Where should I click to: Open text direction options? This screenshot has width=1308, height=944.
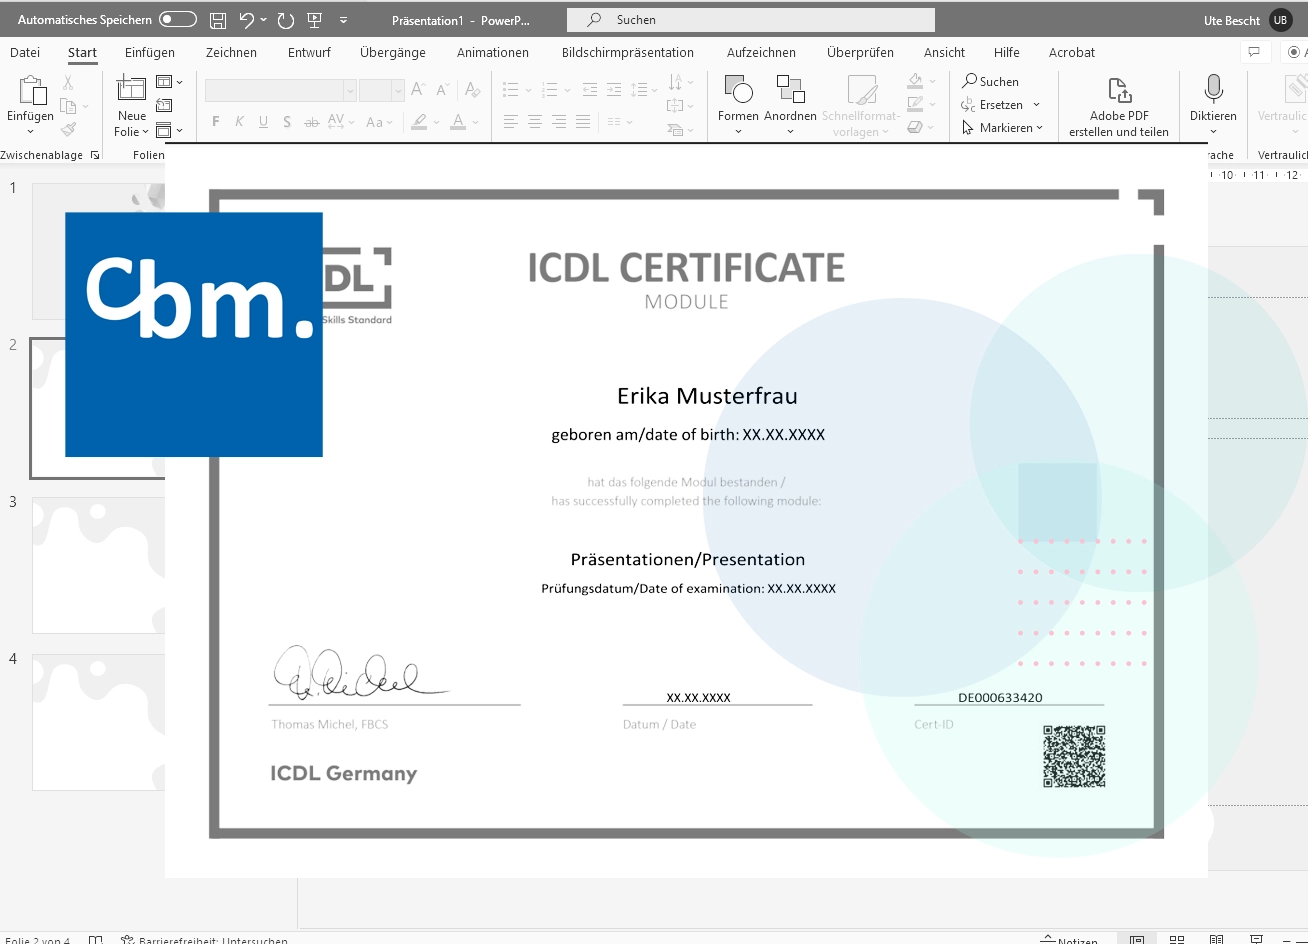coord(680,82)
